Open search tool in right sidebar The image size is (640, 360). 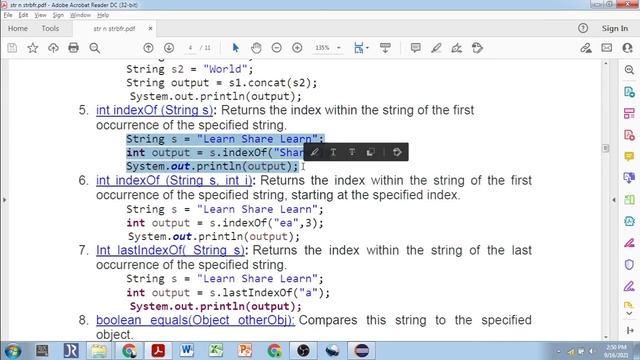pos(629,70)
